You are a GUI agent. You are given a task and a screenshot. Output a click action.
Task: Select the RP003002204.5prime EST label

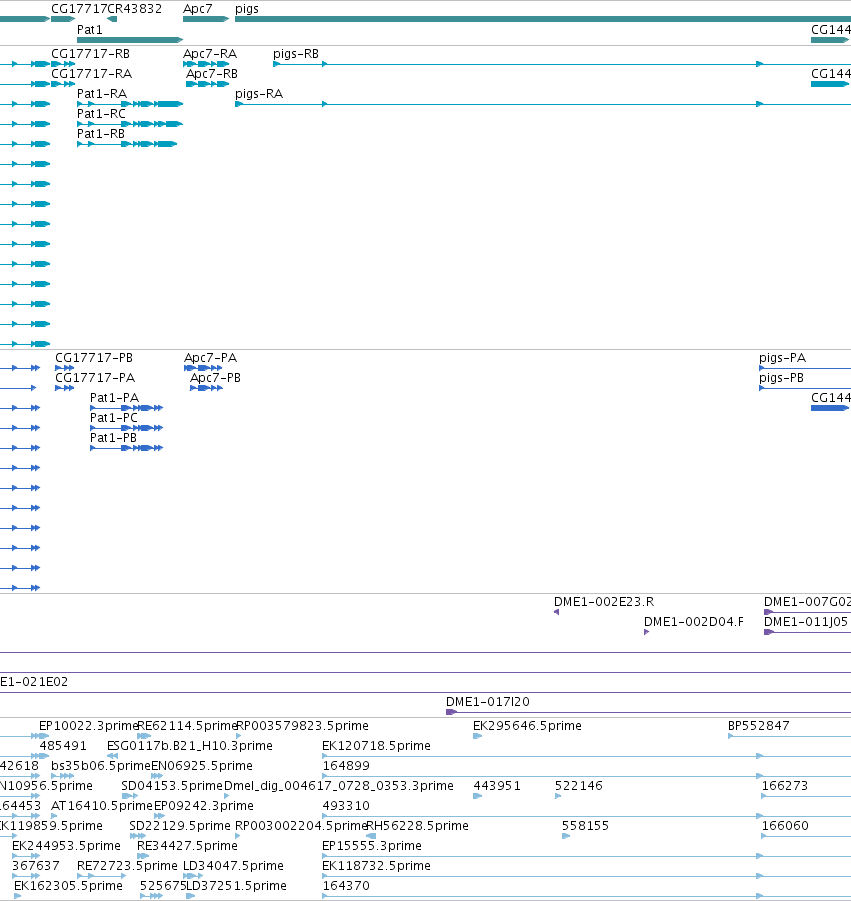[x=301, y=826]
